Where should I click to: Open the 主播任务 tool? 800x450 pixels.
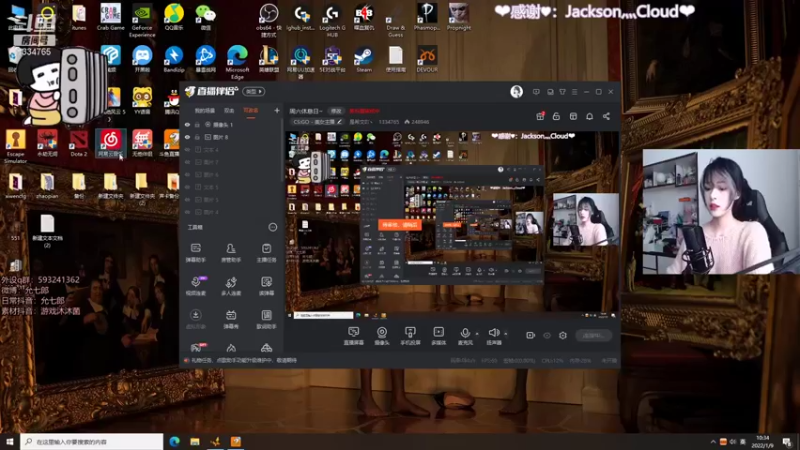pyautogui.click(x=266, y=252)
